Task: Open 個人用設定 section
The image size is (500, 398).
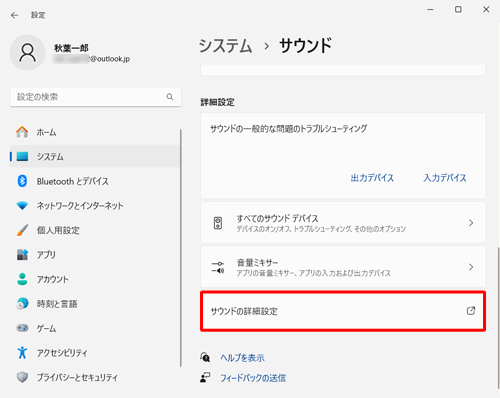Action: tap(95, 230)
